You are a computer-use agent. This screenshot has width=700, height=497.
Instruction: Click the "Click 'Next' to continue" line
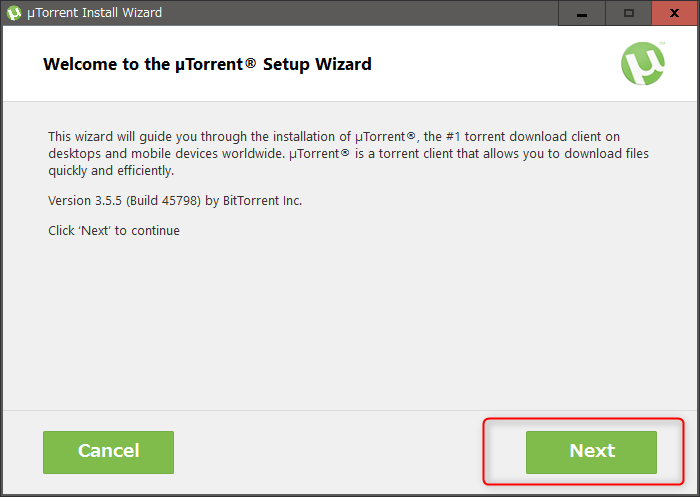pos(114,231)
